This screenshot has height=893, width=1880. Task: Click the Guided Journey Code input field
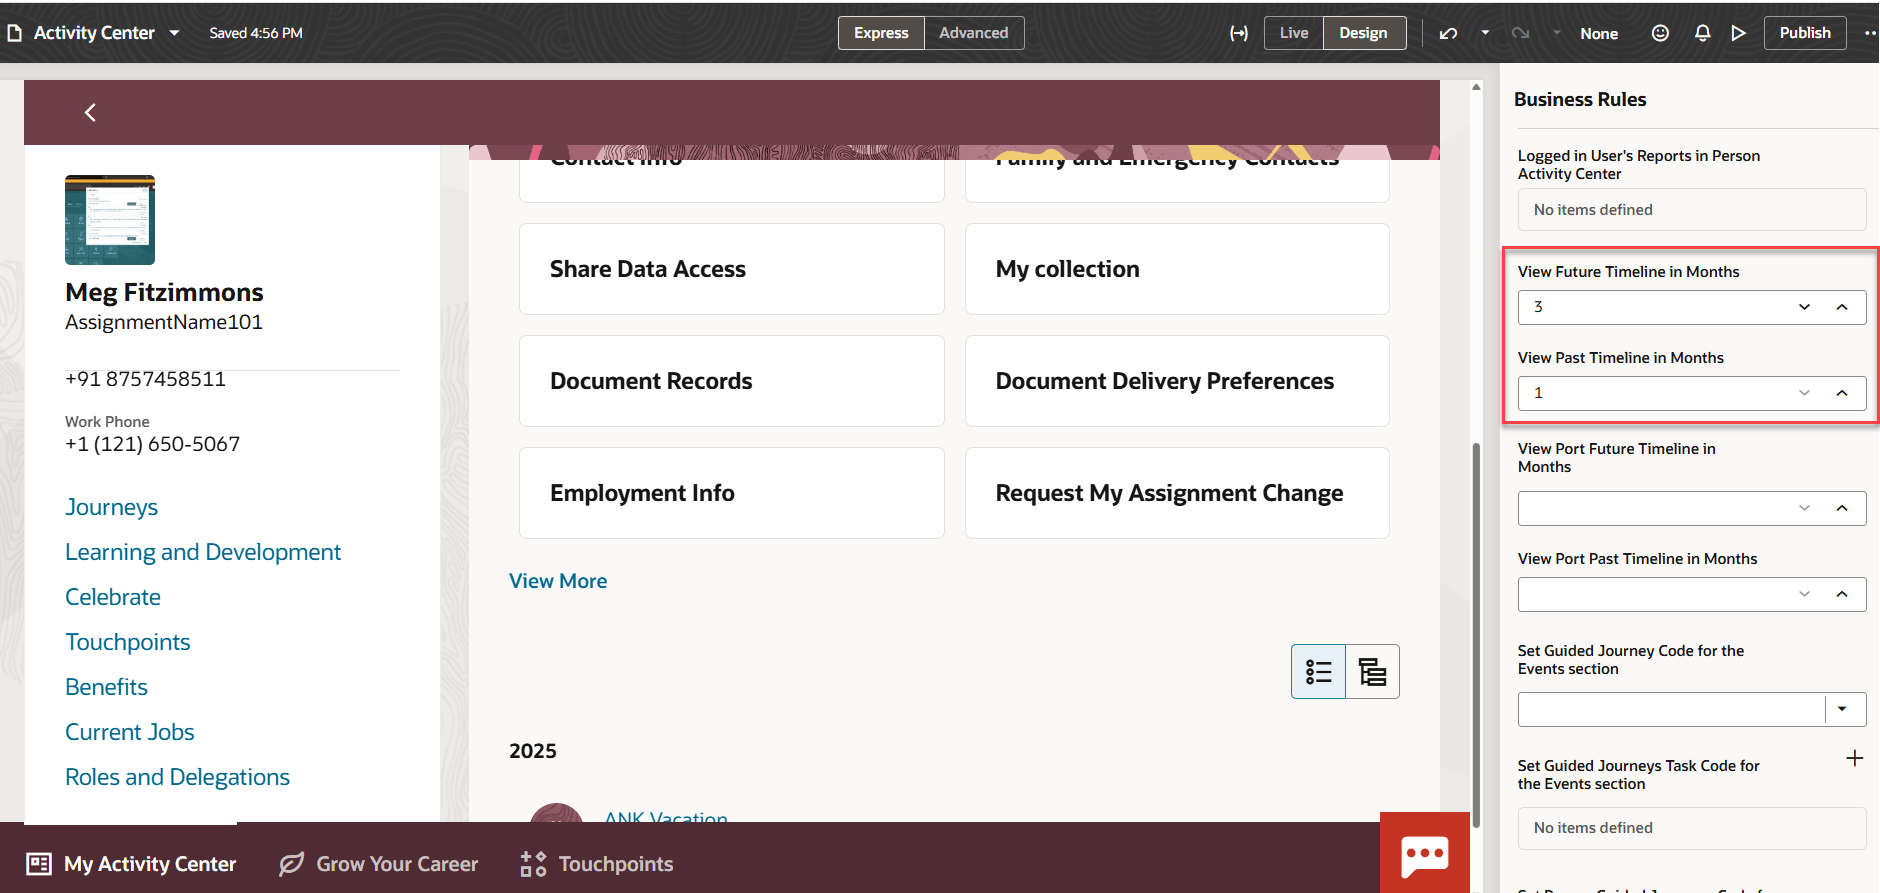(x=1671, y=709)
